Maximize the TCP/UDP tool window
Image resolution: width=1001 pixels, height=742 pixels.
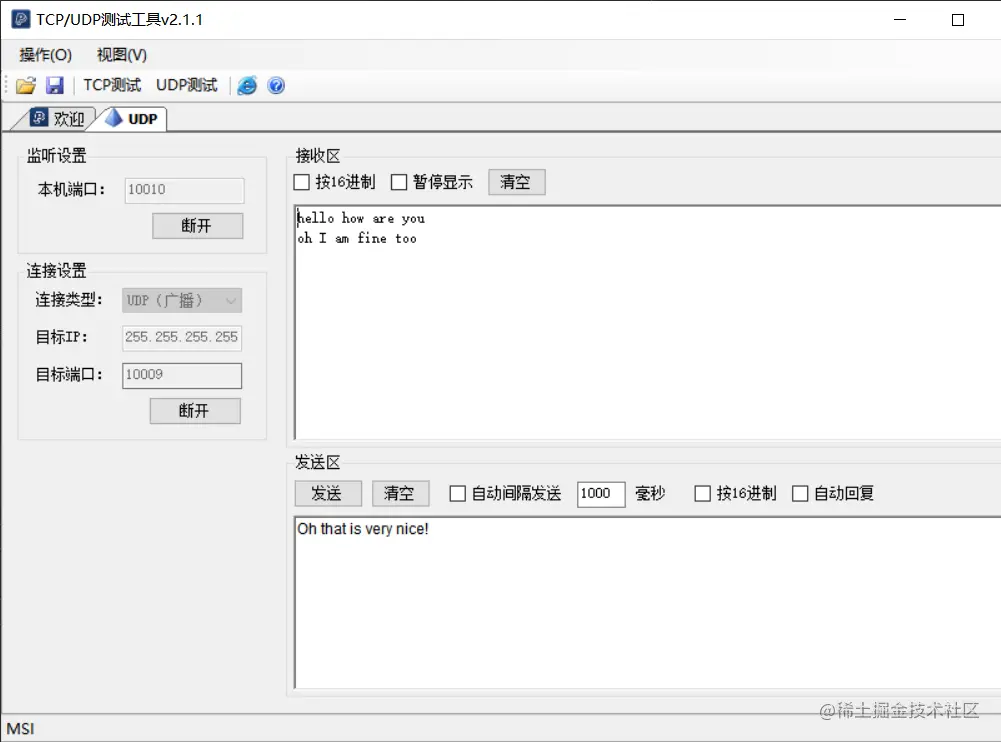pyautogui.click(x=958, y=20)
